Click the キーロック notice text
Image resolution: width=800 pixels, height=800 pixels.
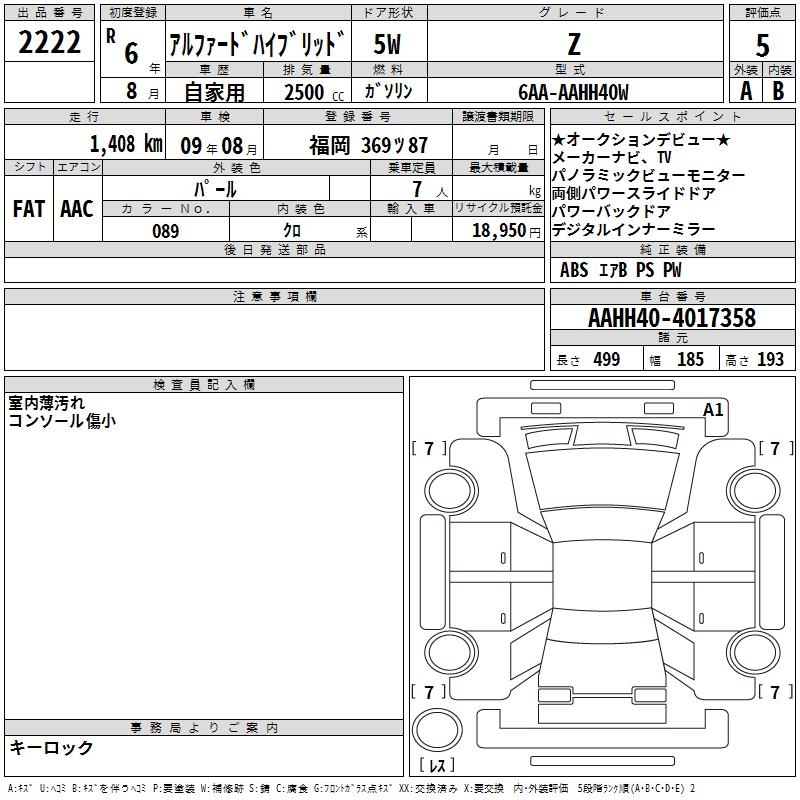pos(51,748)
